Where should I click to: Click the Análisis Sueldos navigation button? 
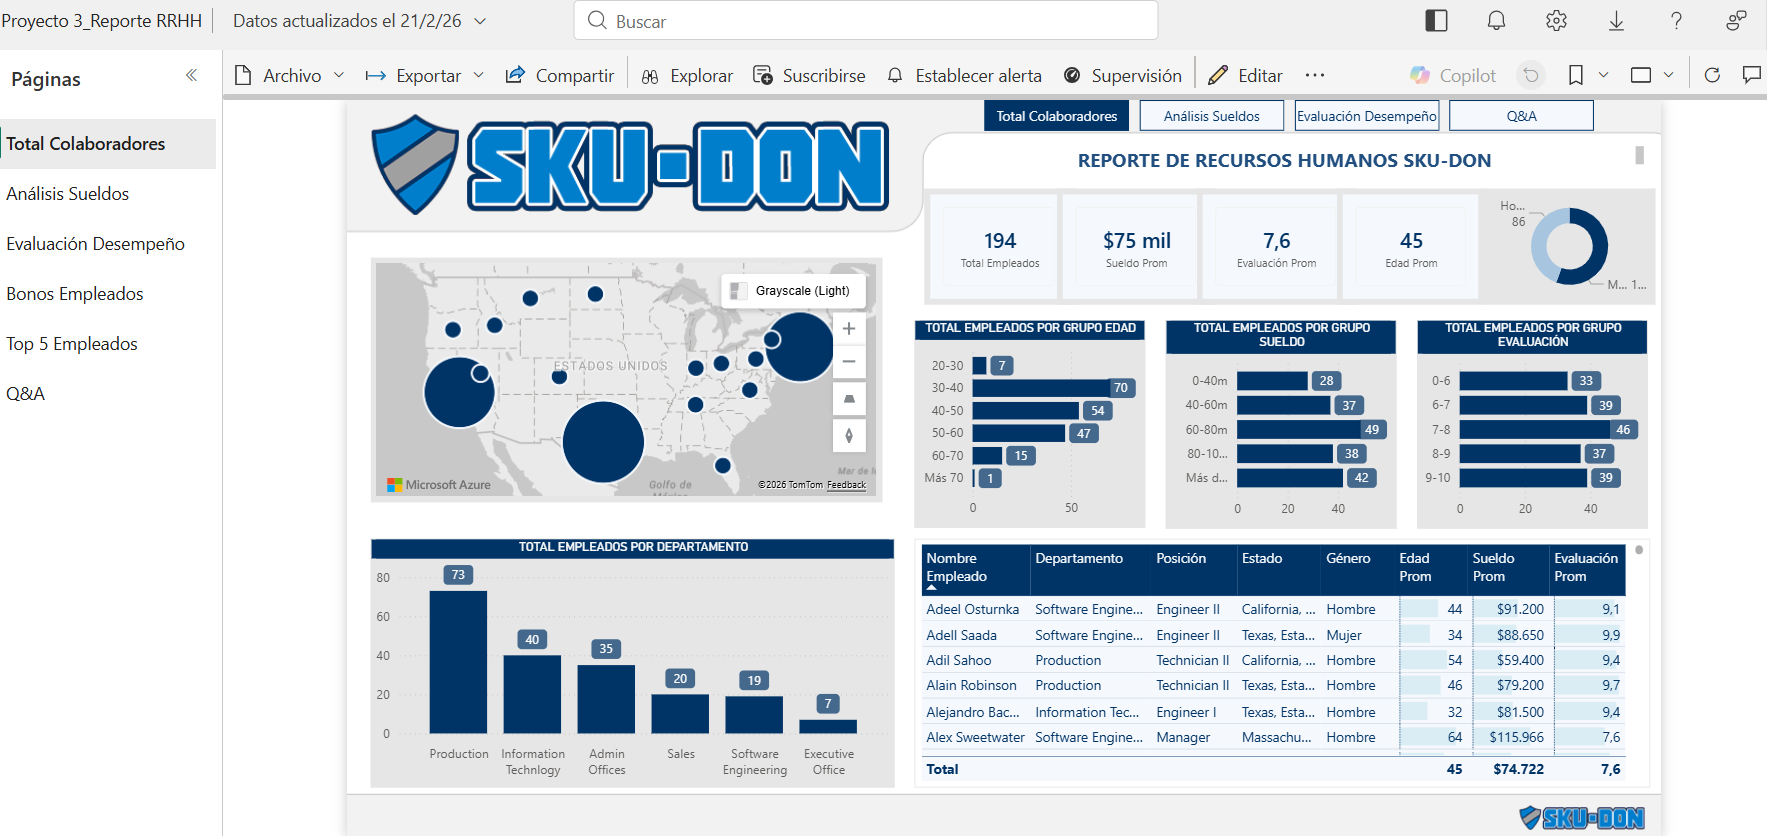click(x=1211, y=116)
